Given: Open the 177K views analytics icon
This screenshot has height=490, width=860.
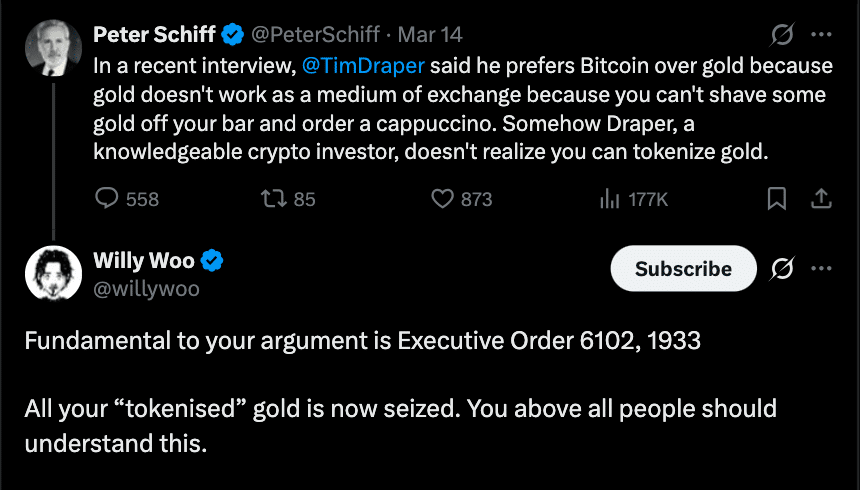Looking at the screenshot, I should [610, 199].
